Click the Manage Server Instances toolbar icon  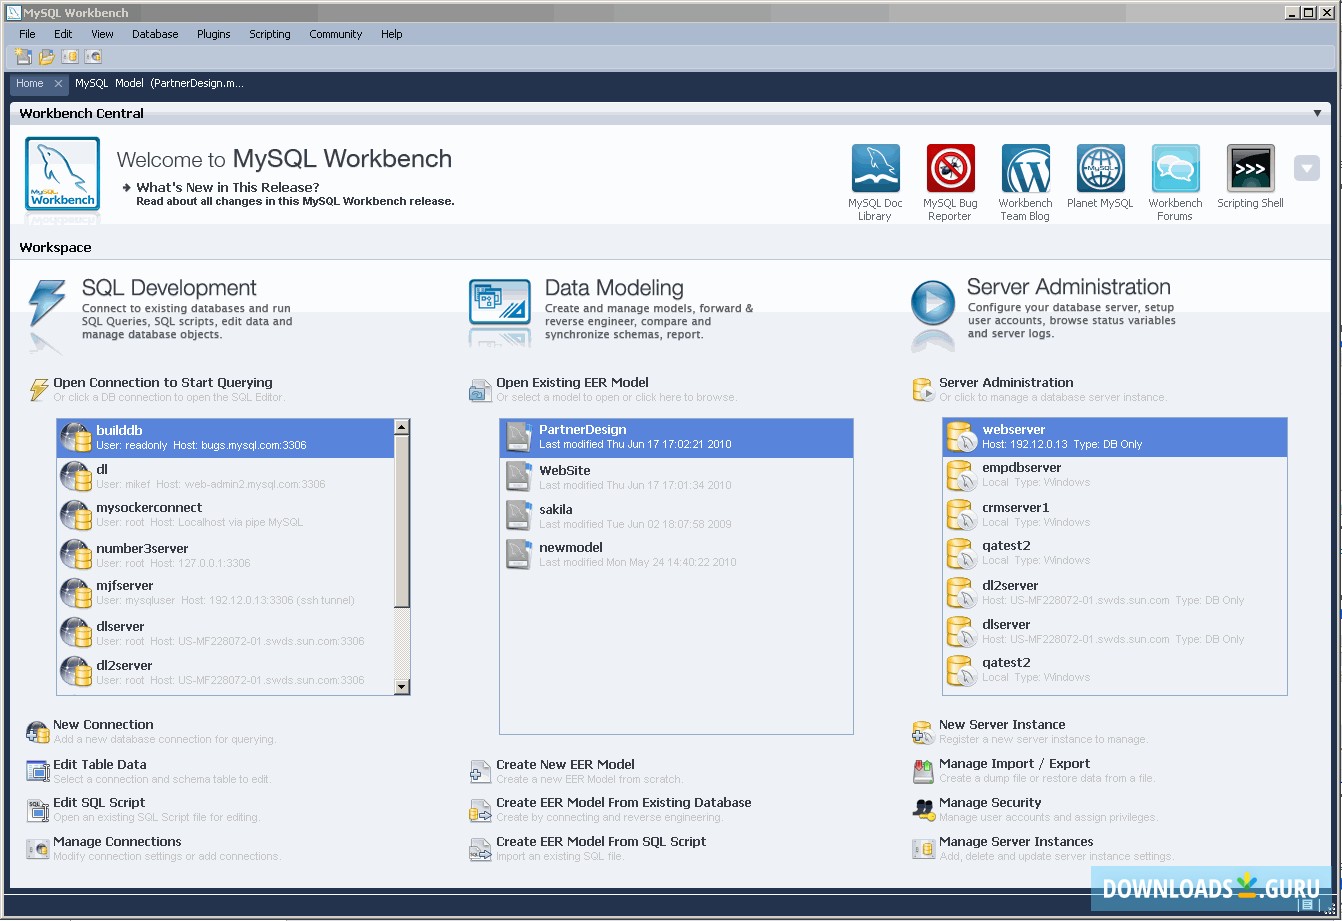[70, 57]
